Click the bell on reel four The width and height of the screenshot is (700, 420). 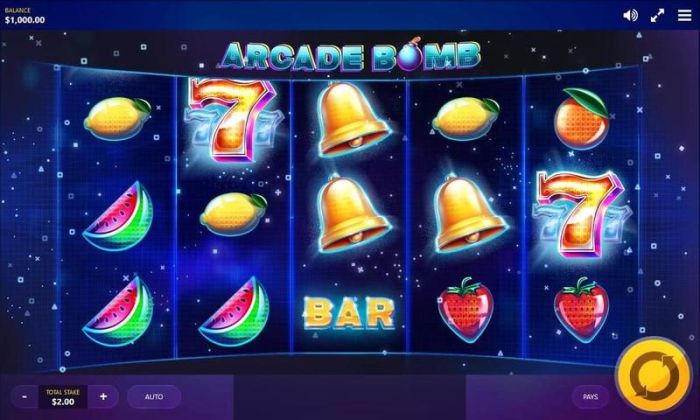(469, 214)
